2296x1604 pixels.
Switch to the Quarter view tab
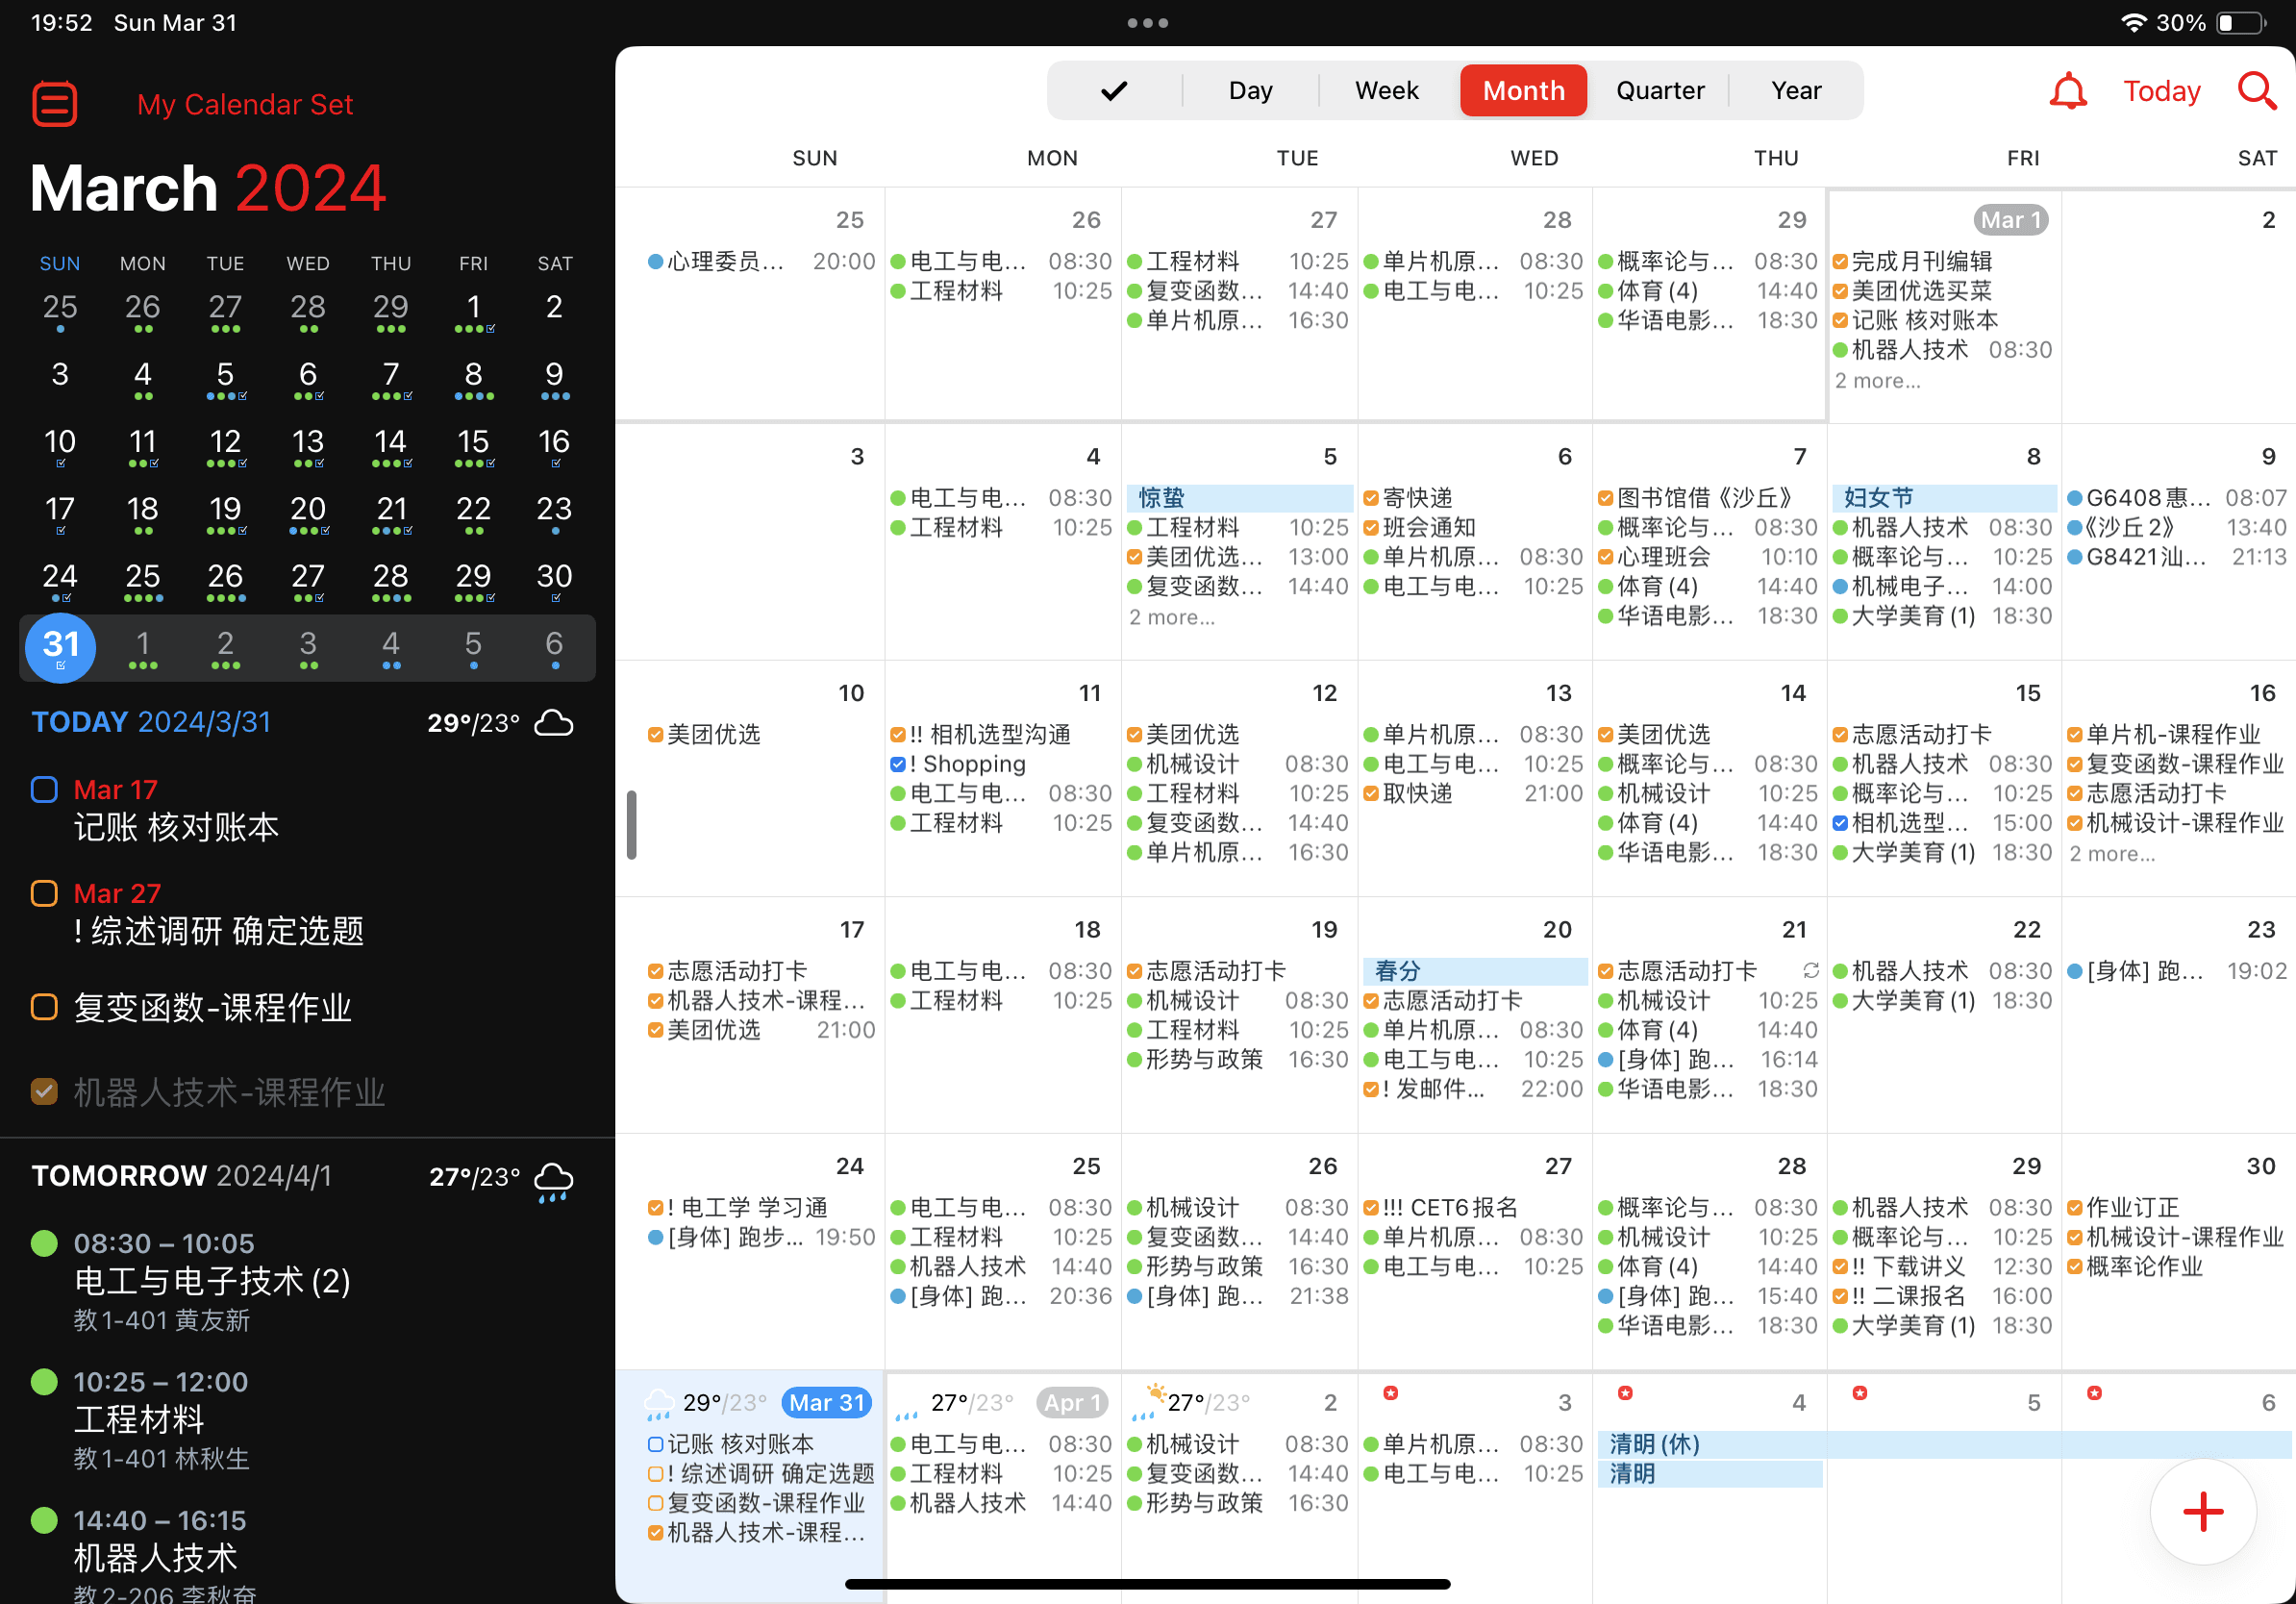1660,91
